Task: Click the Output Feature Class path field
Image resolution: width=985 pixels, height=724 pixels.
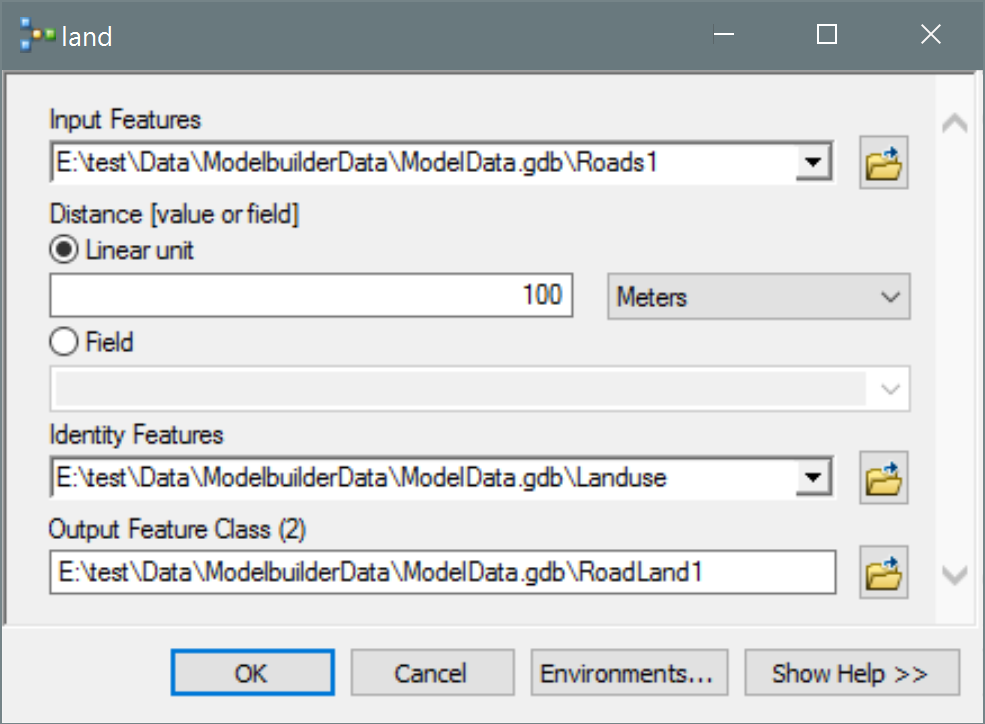Action: (x=443, y=573)
